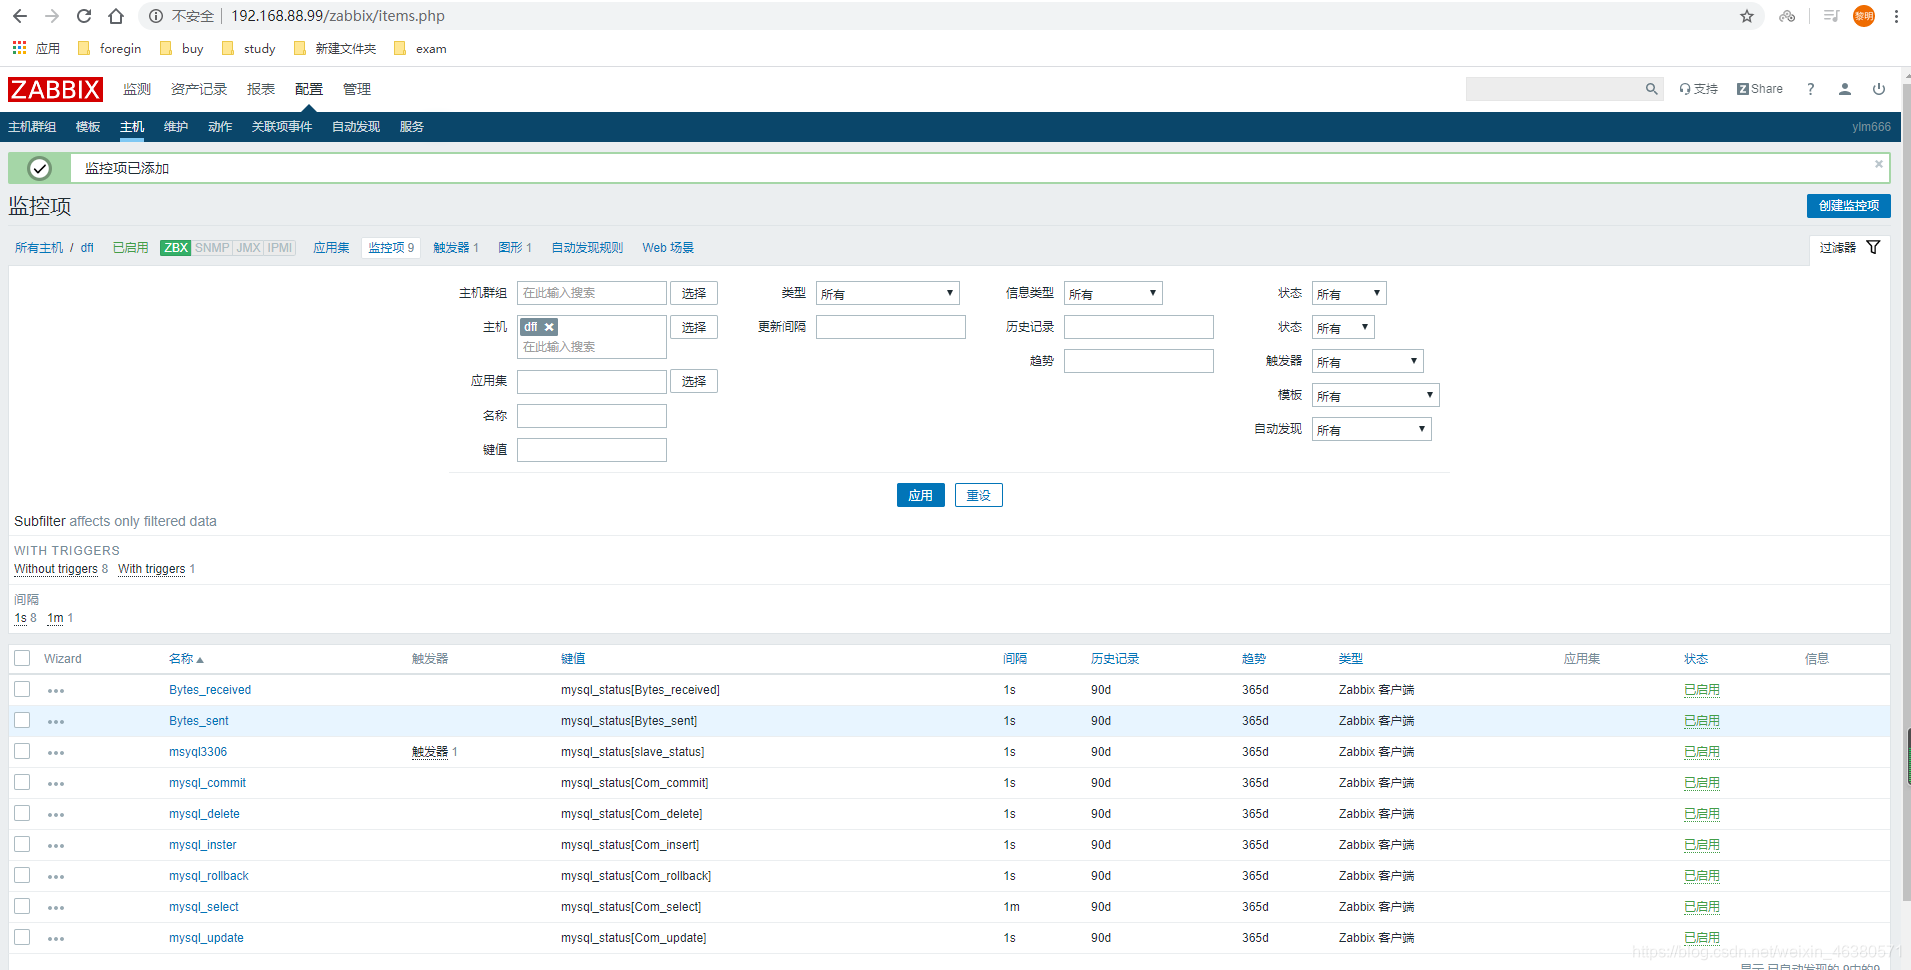Open the wizard dots menu for msyql3306

(x=56, y=753)
